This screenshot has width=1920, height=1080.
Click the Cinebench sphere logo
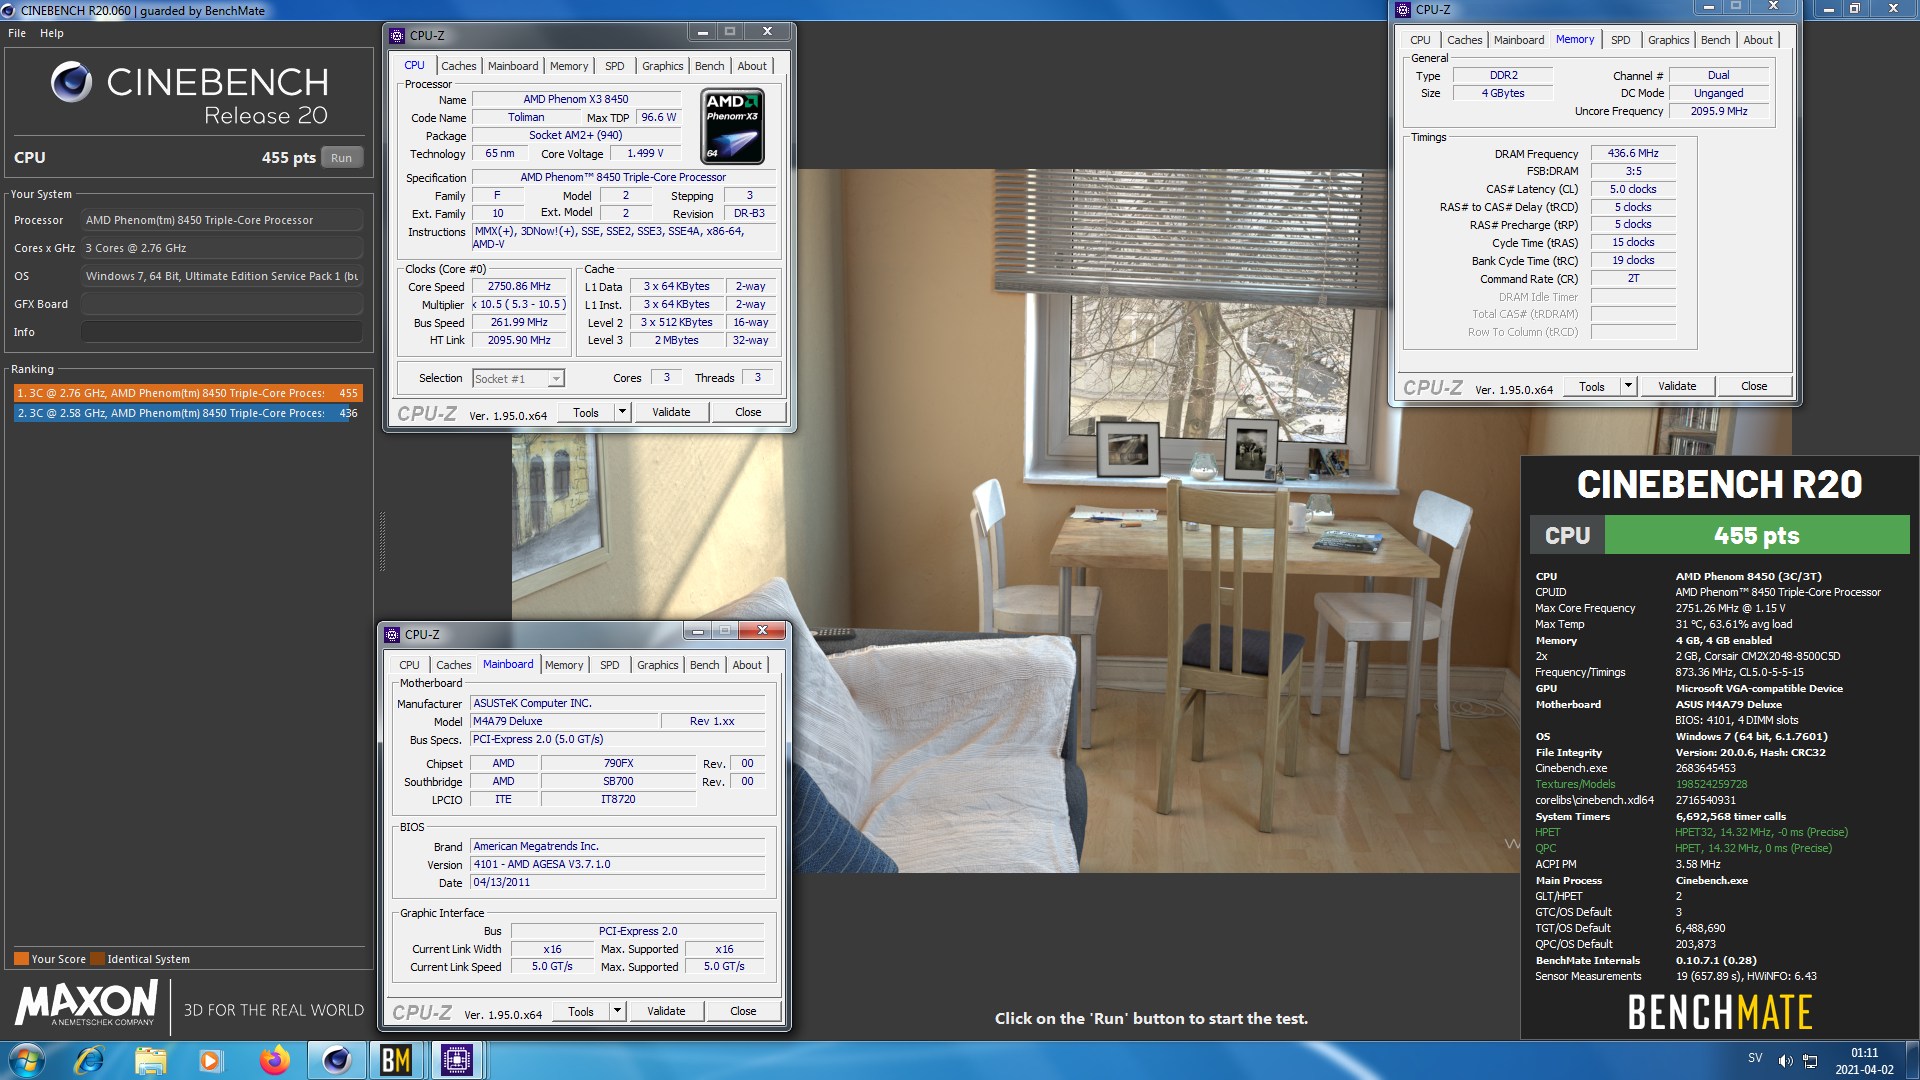coord(71,82)
